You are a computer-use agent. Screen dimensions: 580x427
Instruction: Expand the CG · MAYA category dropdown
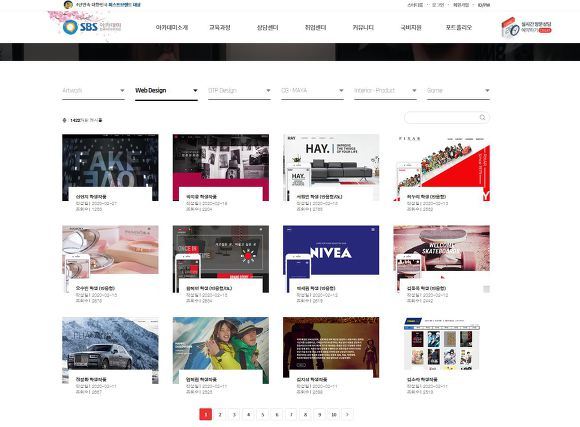313,91
